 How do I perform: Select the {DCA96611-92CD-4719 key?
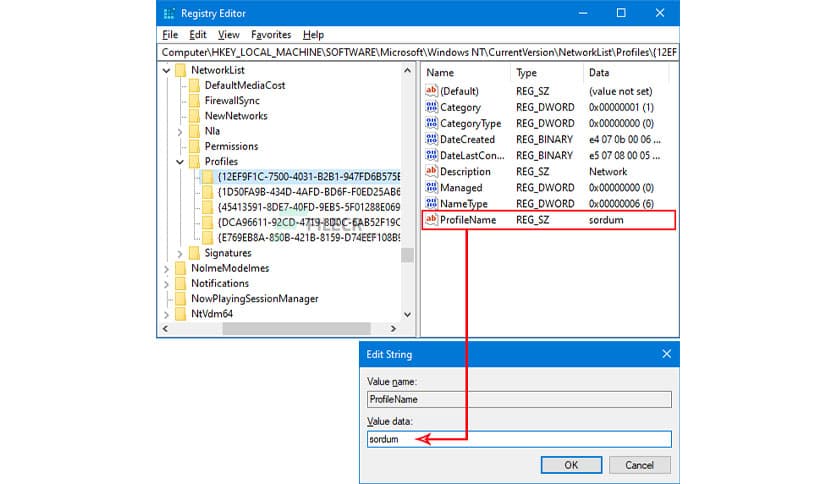[309, 222]
